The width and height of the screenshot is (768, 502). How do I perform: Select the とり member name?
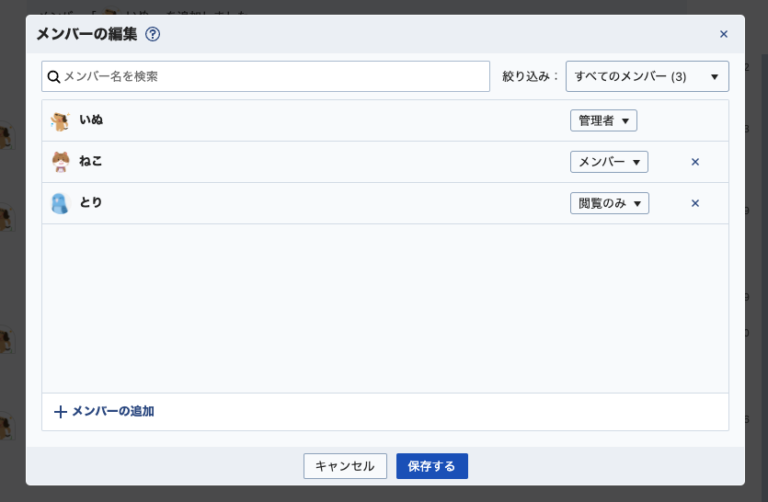click(x=91, y=202)
